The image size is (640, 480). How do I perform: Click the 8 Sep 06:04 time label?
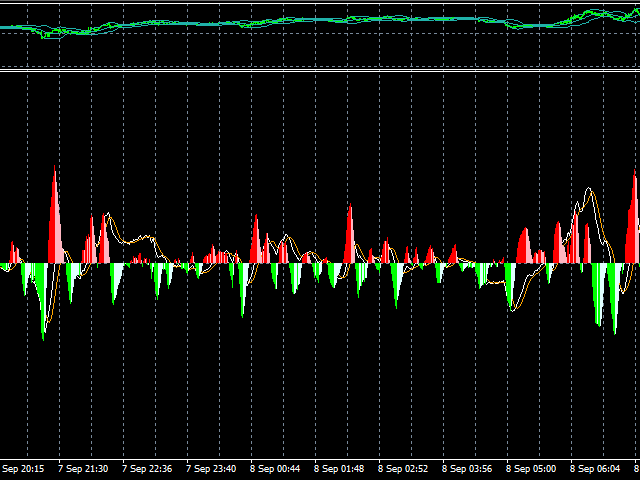[x=595, y=468]
